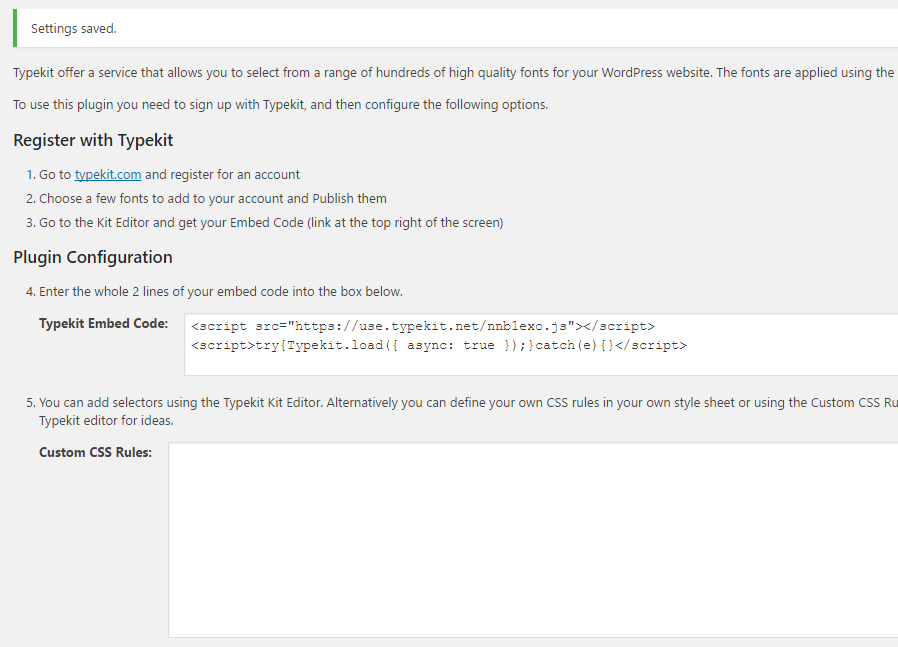This screenshot has height=647, width=898.
Task: Click the 'To use this plugin' sentence
Action: pyautogui.click(x=281, y=105)
